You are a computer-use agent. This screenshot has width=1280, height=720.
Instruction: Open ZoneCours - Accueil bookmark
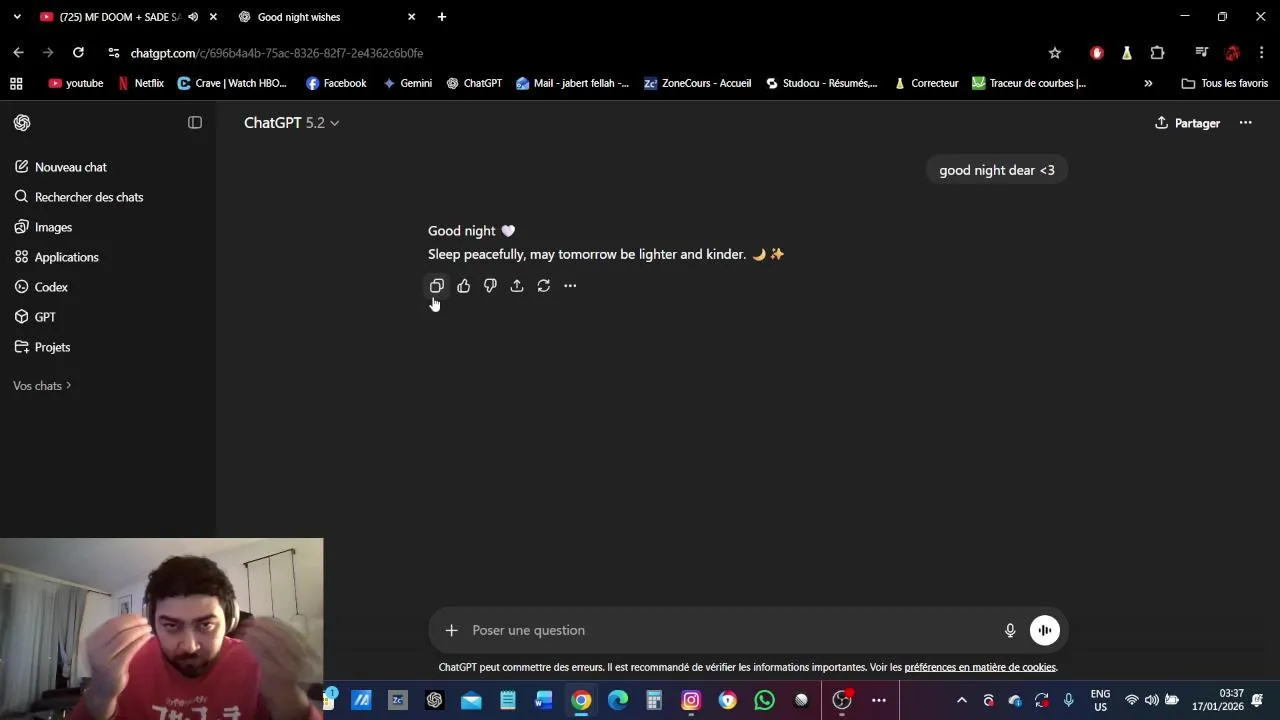698,83
